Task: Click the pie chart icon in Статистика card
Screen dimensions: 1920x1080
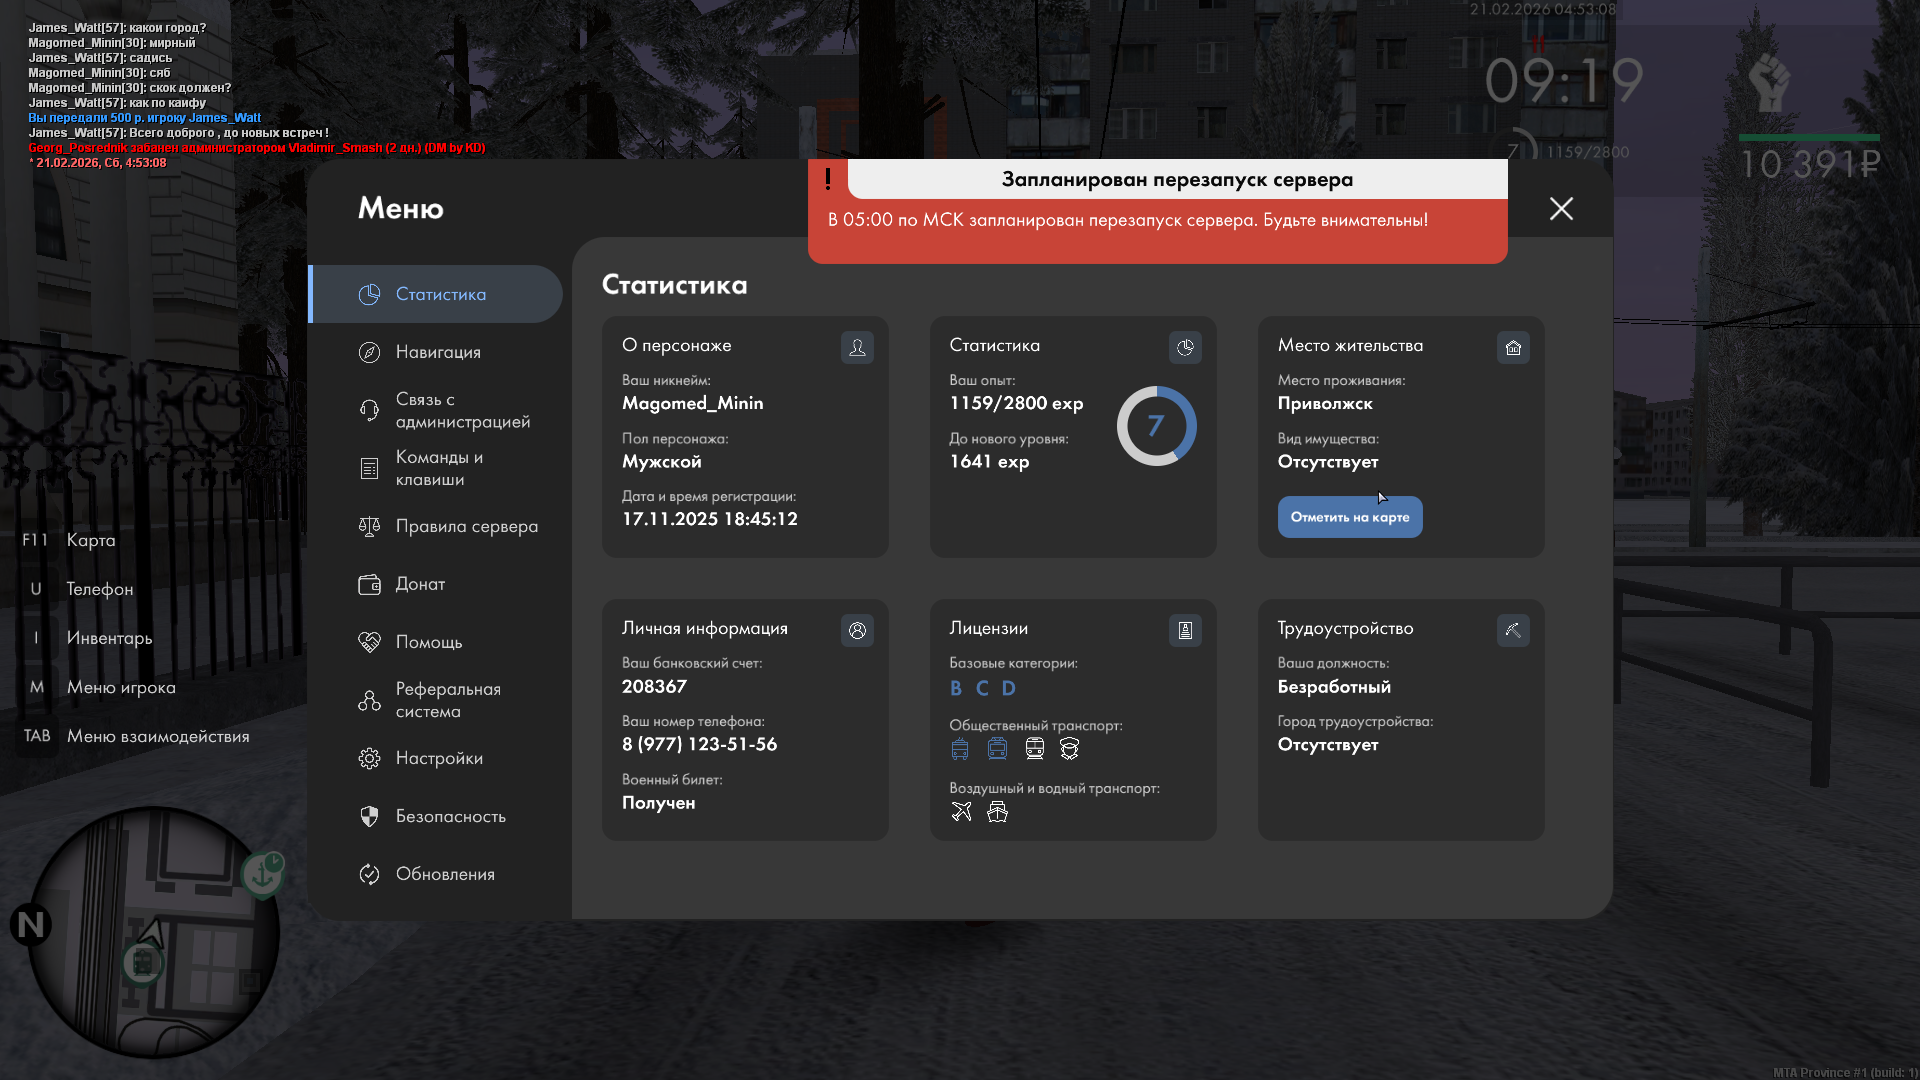Action: (1185, 347)
